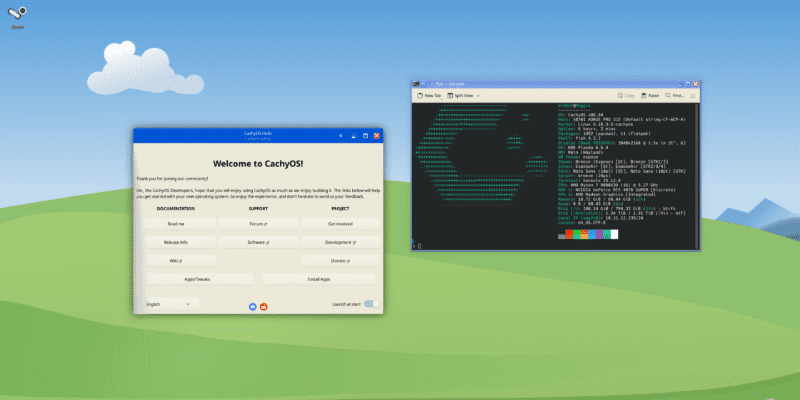Click the "Thank you for joining our community!" text
This screenshot has width=800, height=400.
coord(172,179)
